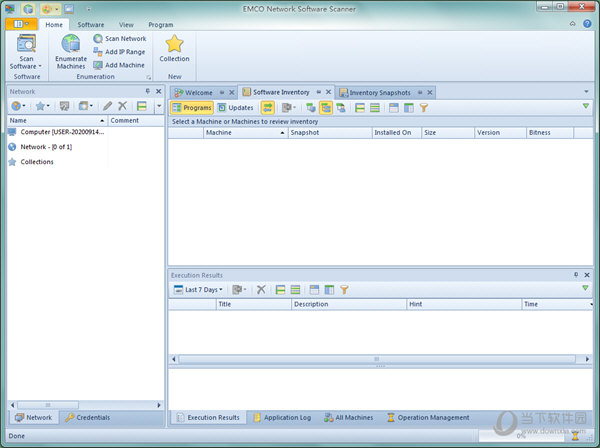Open the View ribbon tab

click(x=126, y=24)
